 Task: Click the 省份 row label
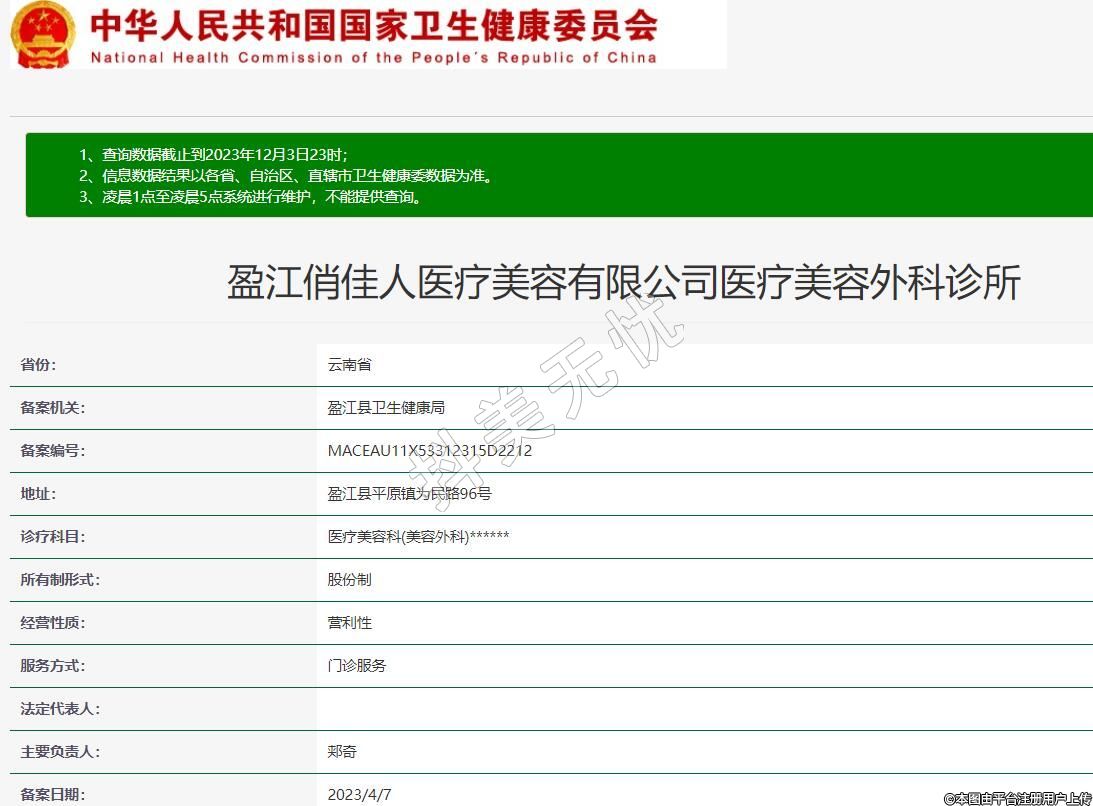[x=39, y=365]
